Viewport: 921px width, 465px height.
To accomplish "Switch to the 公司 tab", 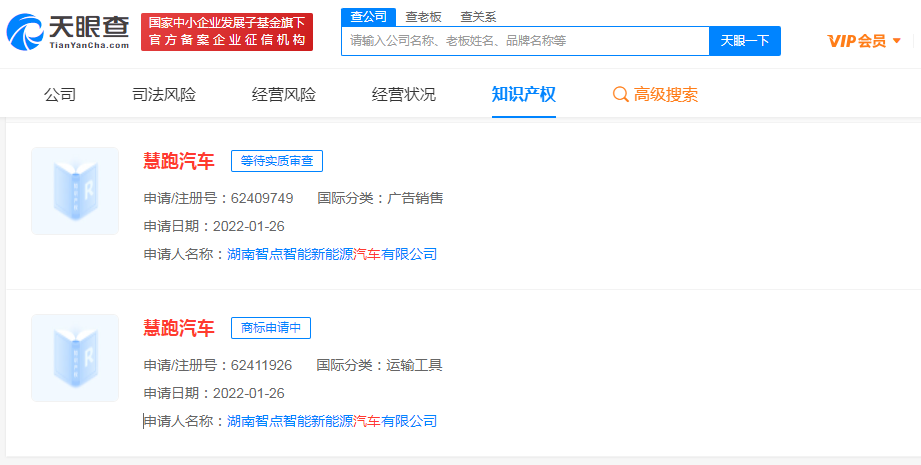I will point(60,95).
